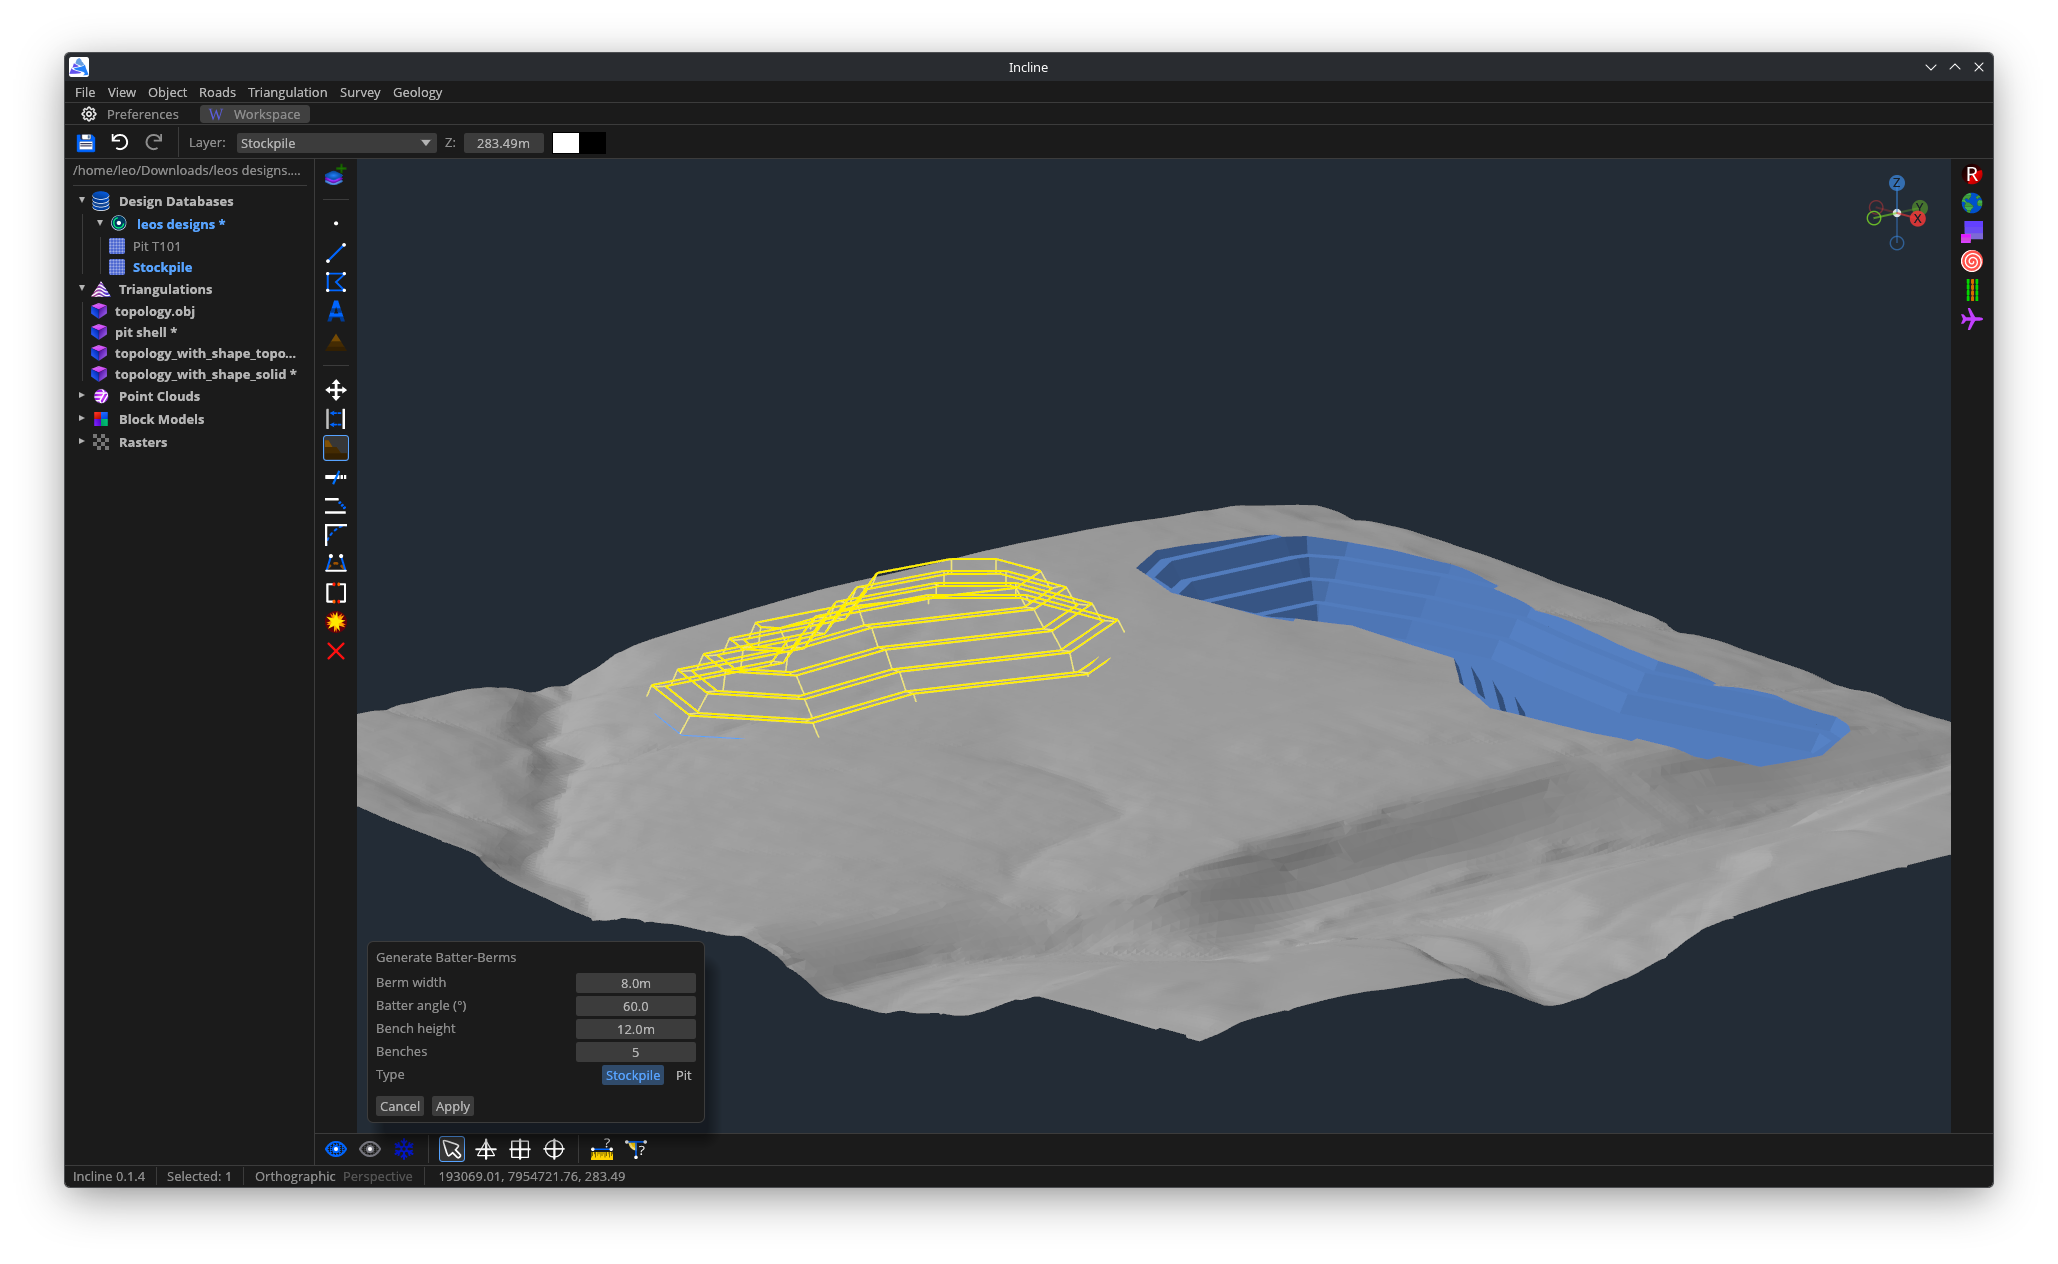Image resolution: width=2058 pixels, height=1264 pixels.
Task: Select the Pit T101 layer
Action: pos(156,246)
